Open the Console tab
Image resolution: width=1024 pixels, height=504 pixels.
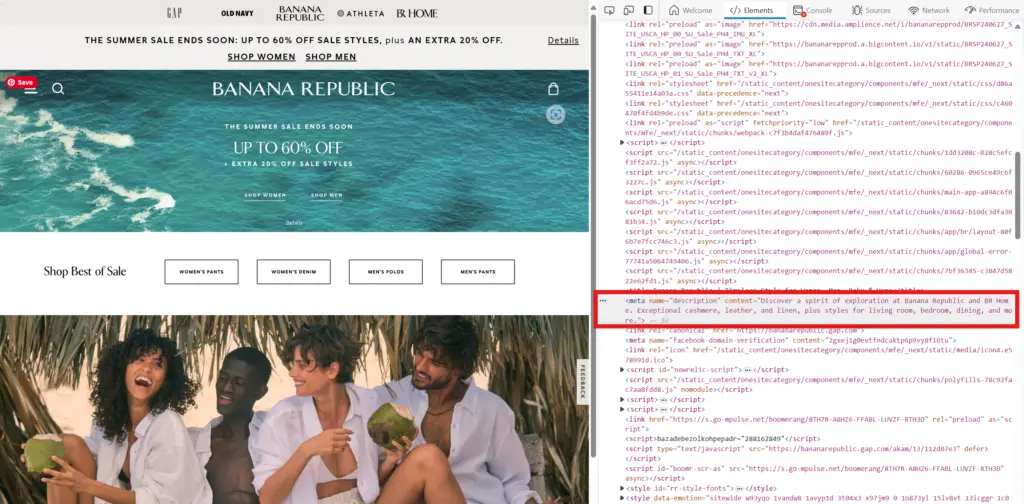pyautogui.click(x=812, y=10)
